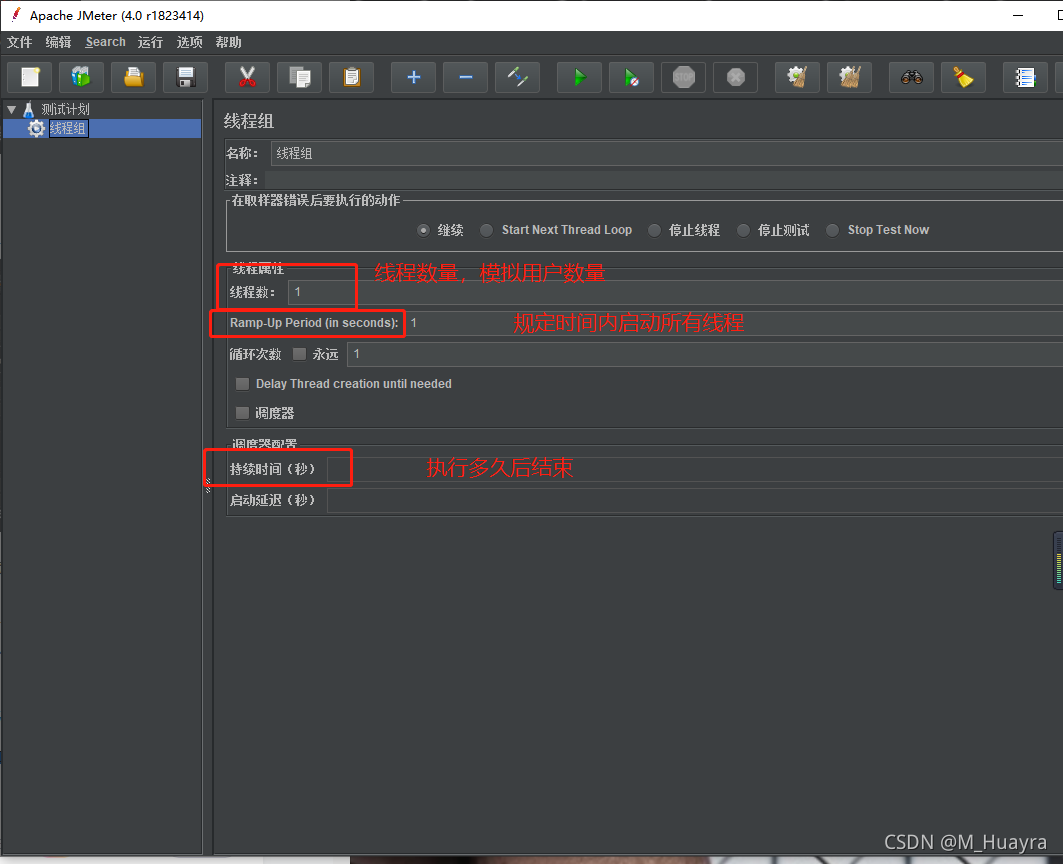
Task: Click the Expand all plus icon
Action: point(414,77)
